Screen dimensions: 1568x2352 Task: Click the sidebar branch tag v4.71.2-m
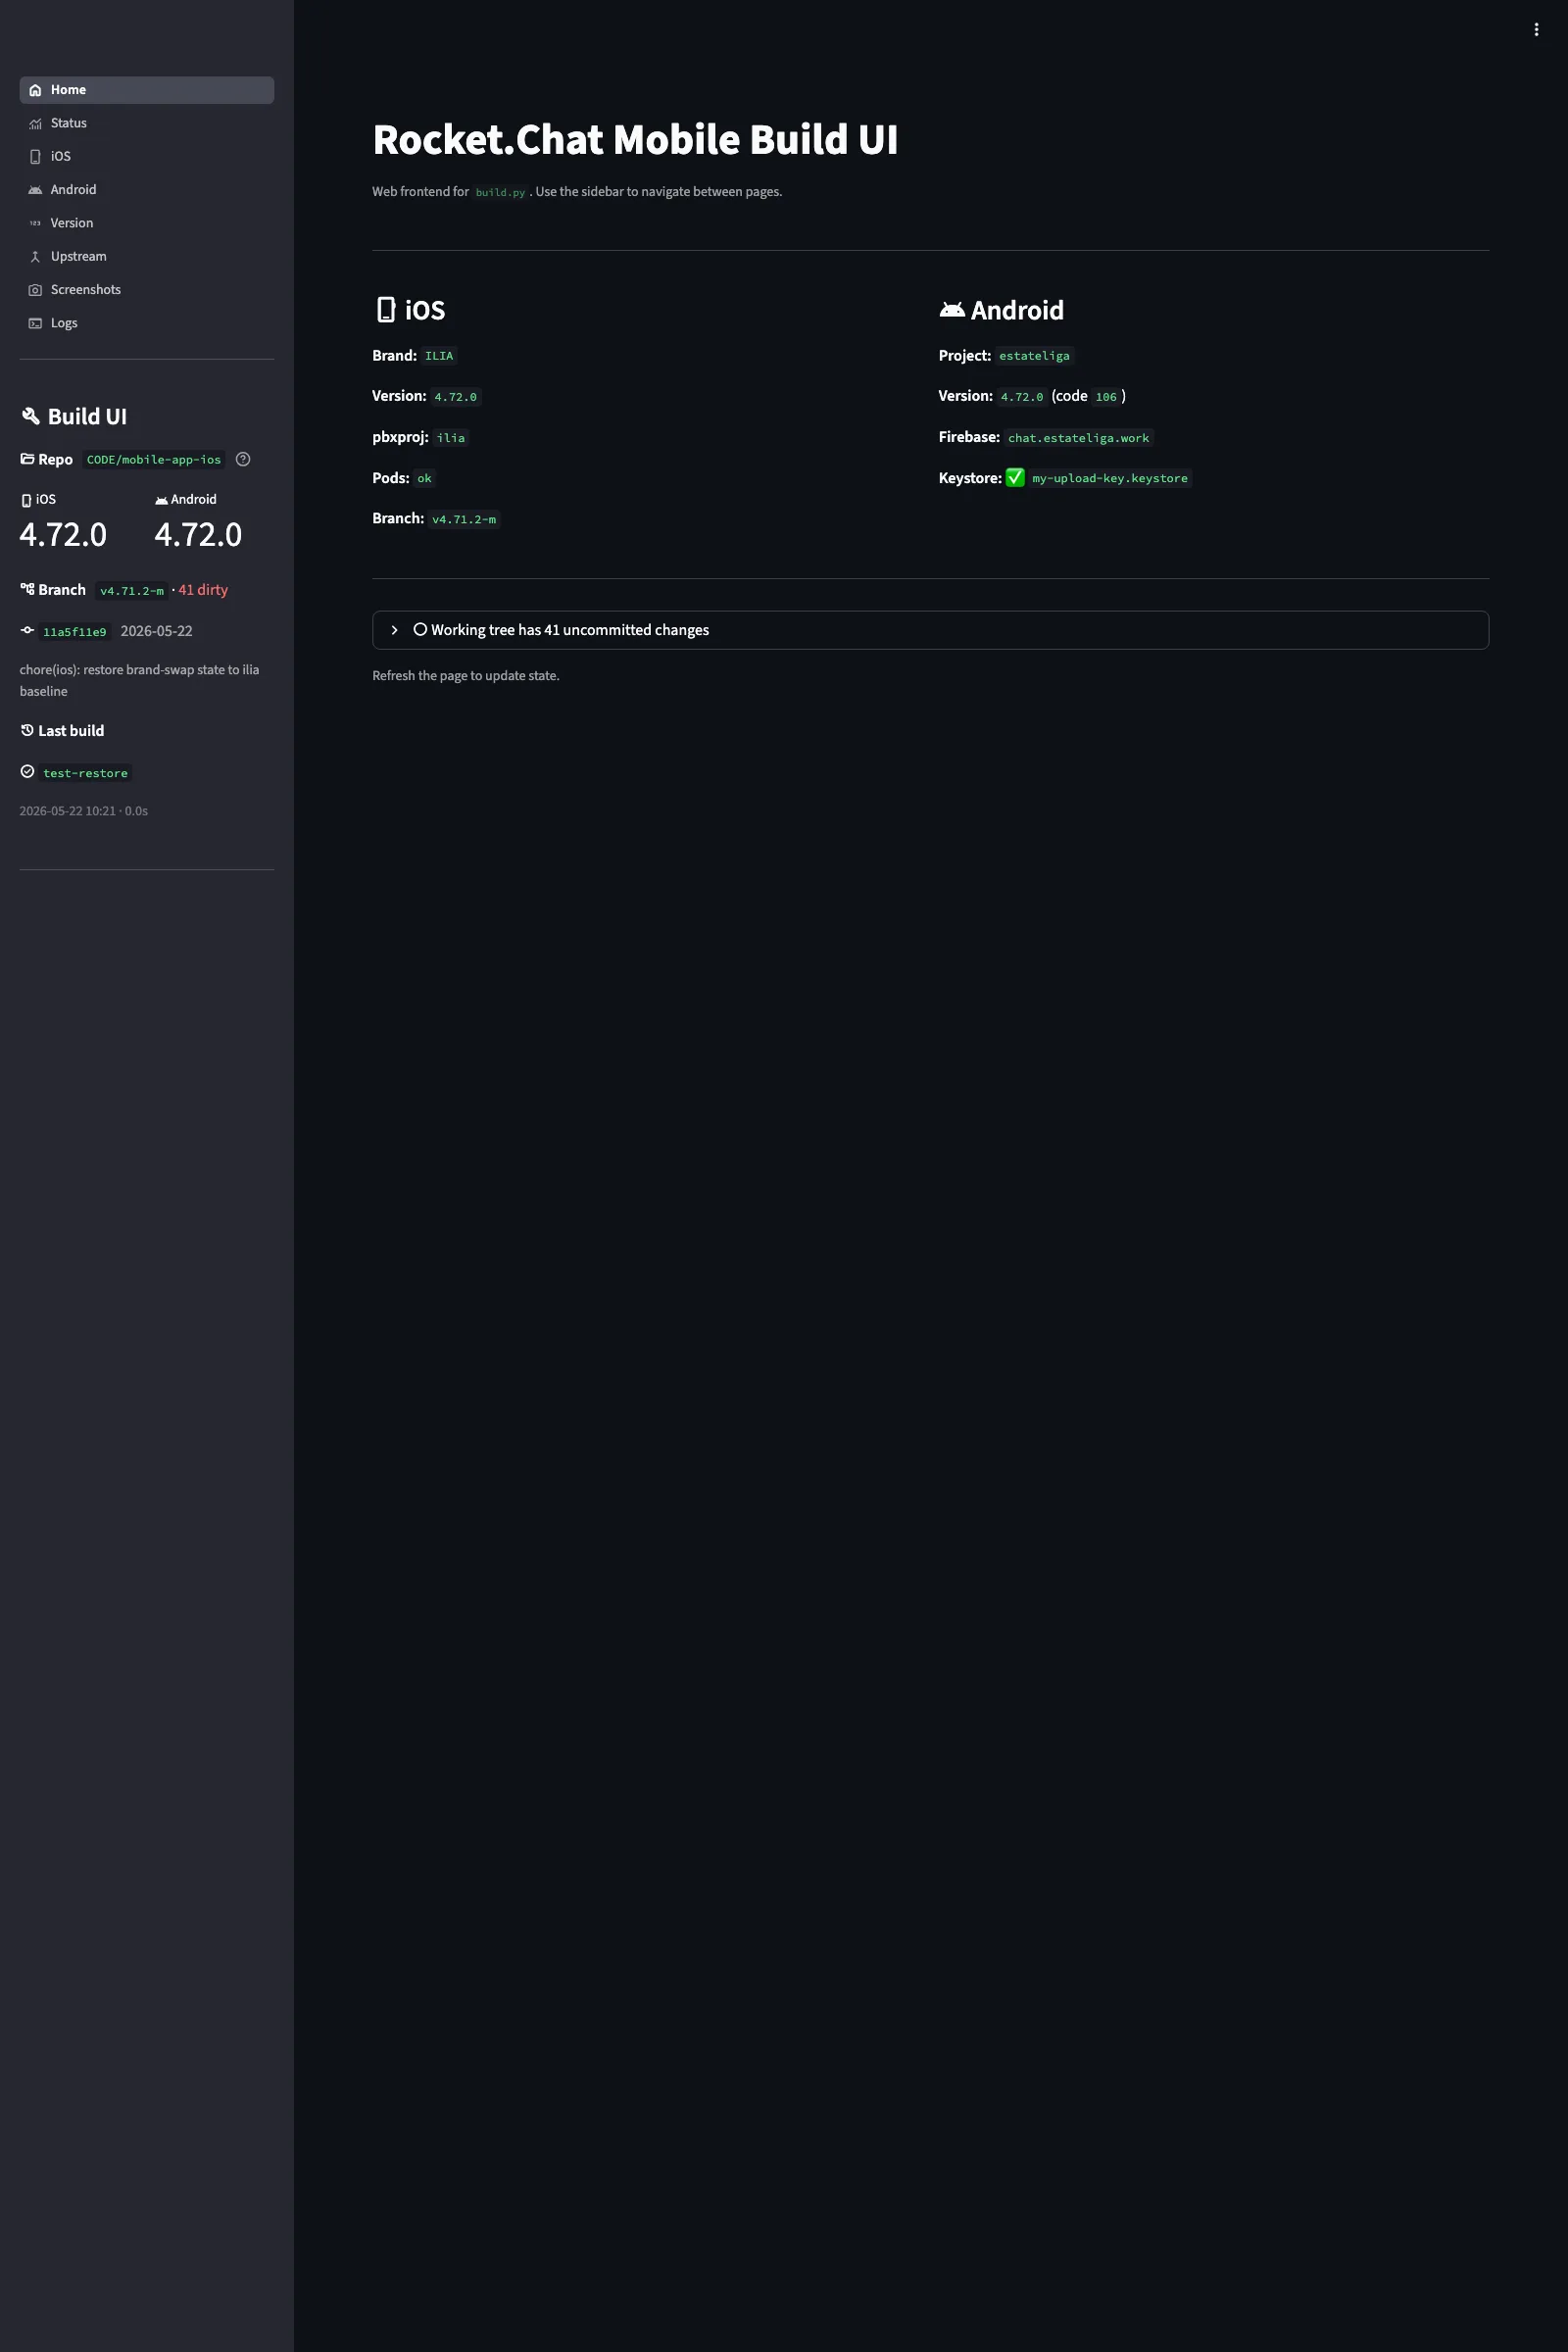point(132,591)
